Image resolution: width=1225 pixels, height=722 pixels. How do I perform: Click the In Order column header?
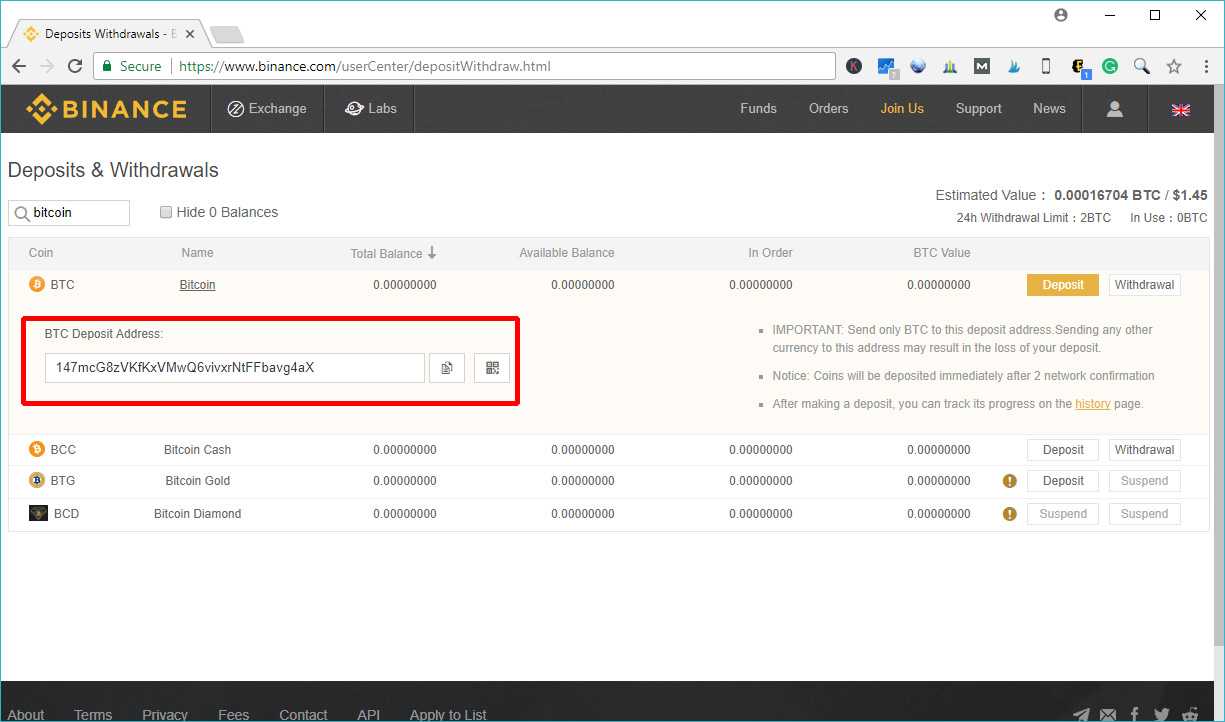(770, 253)
